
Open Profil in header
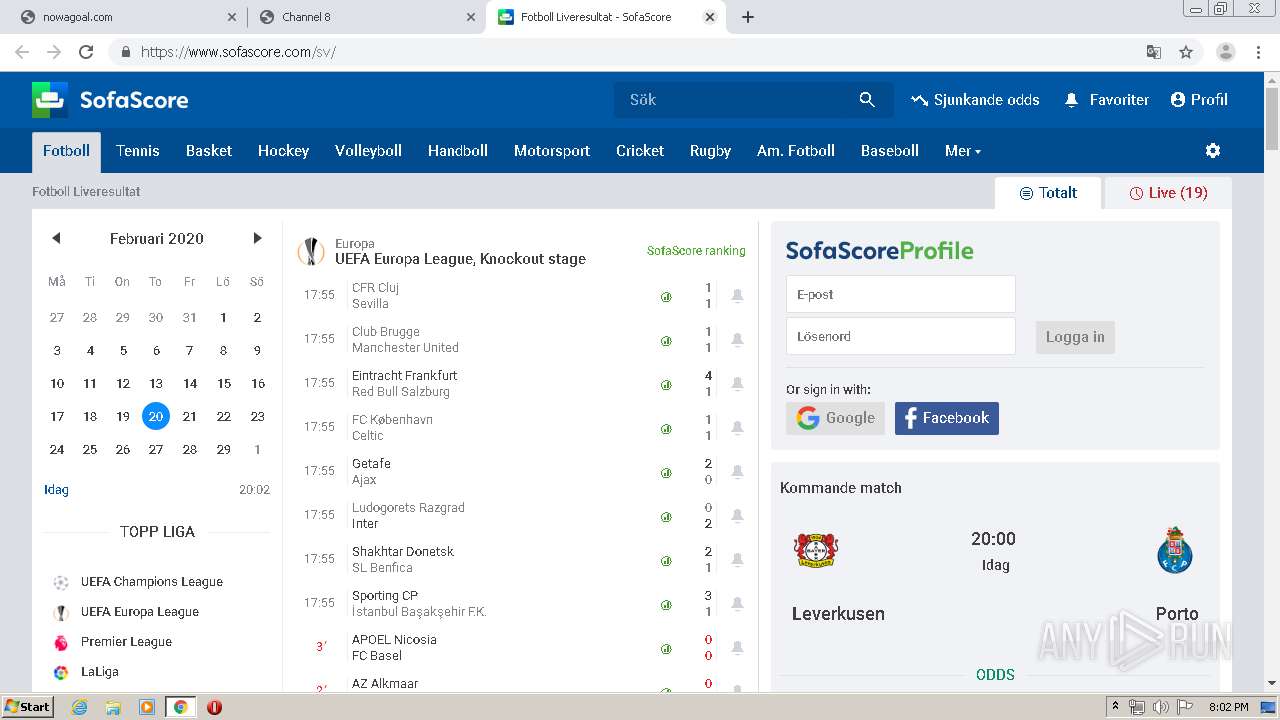(1199, 99)
